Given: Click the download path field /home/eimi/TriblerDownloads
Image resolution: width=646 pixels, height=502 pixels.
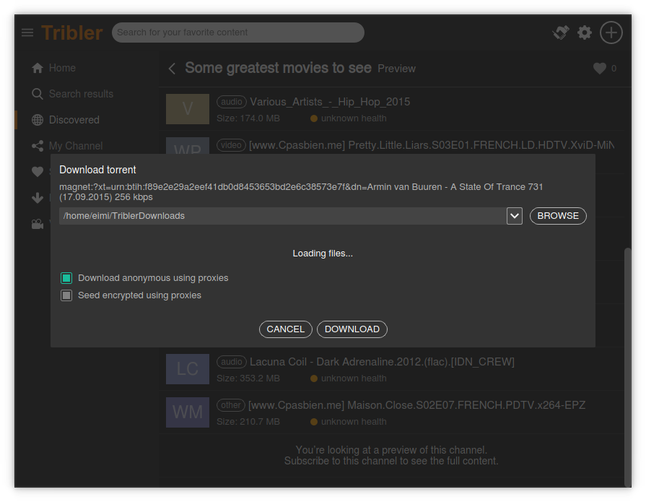Looking at the screenshot, I should tap(283, 216).
